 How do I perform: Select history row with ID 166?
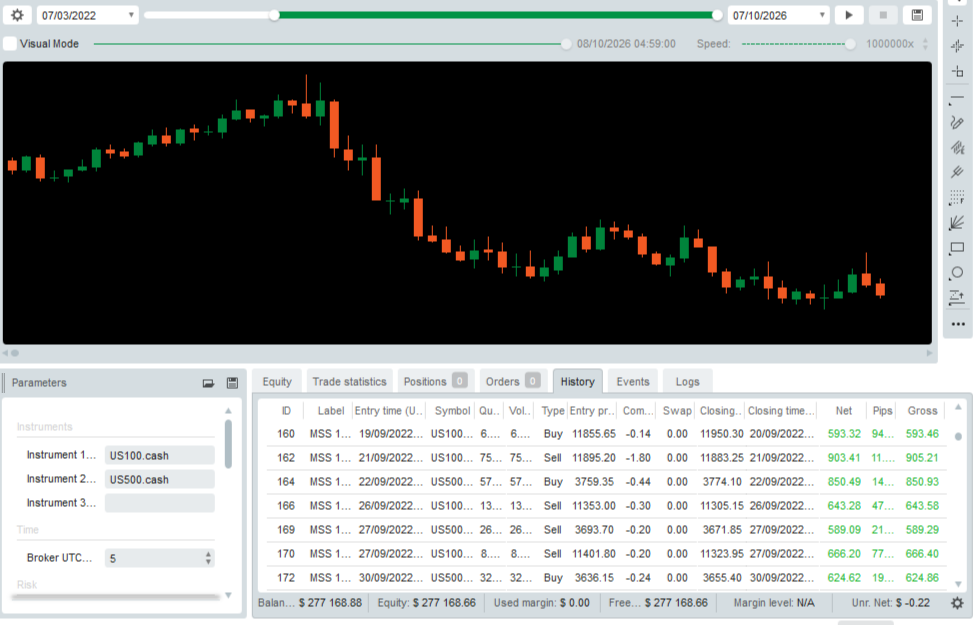click(606, 505)
